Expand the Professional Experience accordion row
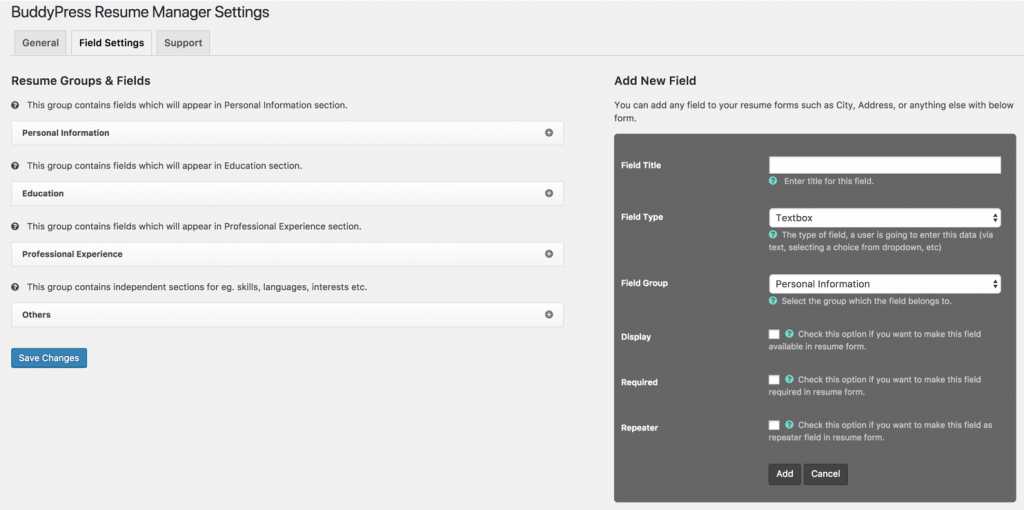 click(x=287, y=254)
